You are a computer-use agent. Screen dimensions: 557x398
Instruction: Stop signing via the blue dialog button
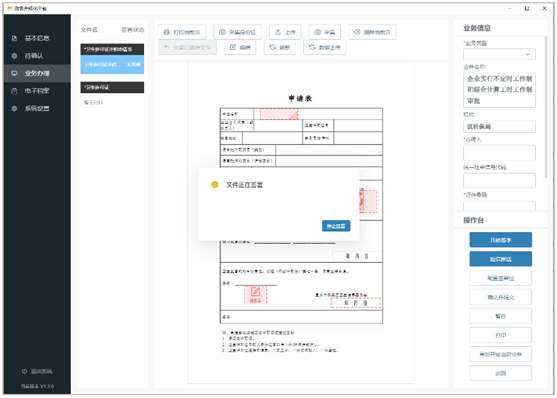[336, 226]
